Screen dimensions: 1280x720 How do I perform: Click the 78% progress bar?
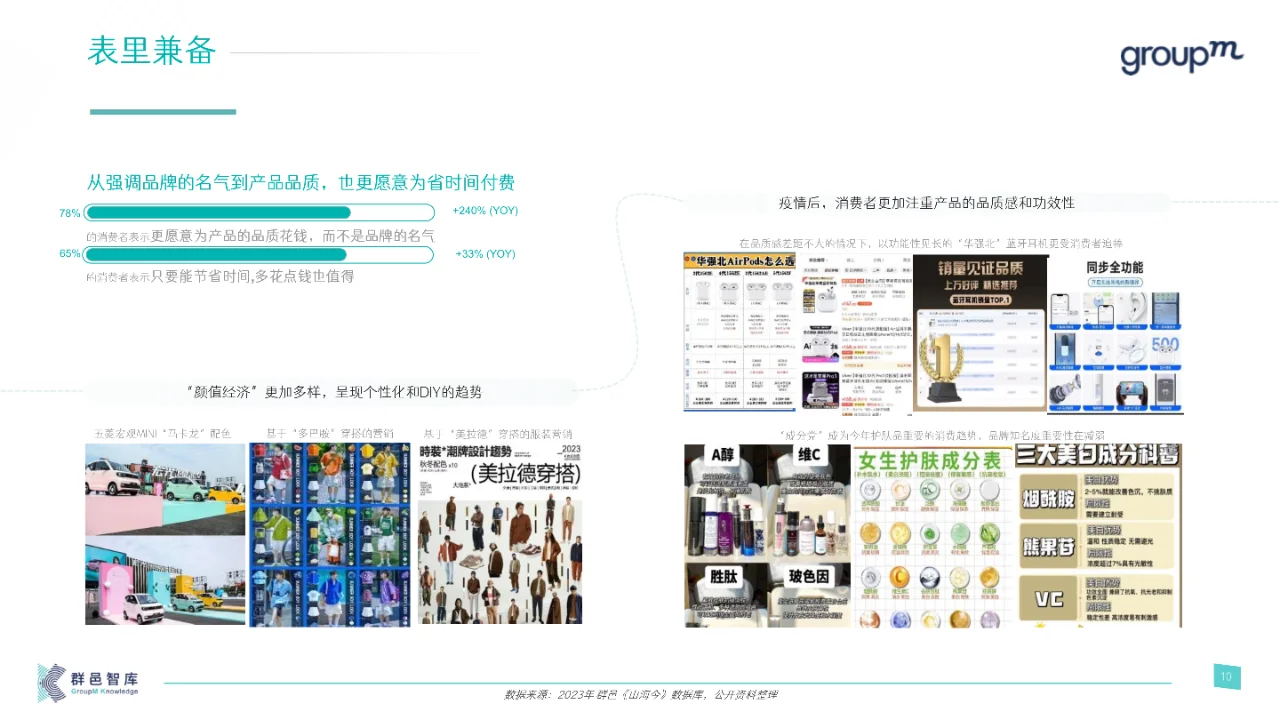[x=260, y=212]
